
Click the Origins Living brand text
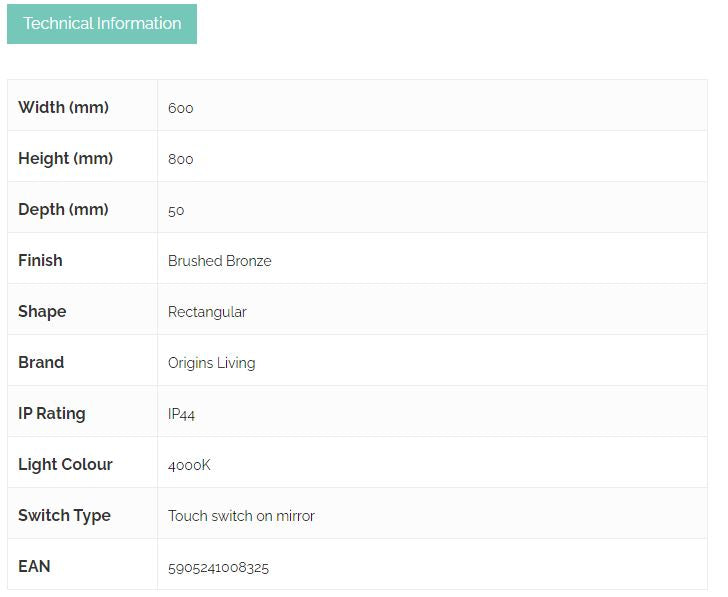(211, 363)
